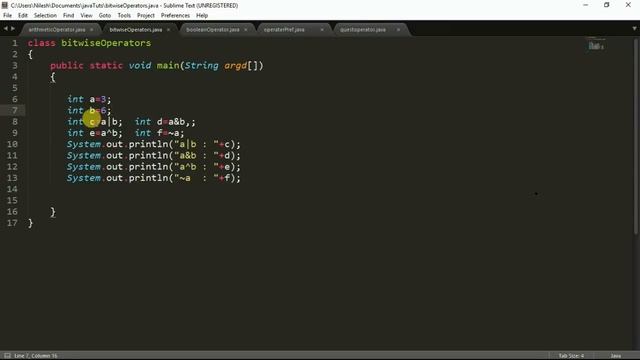Open the Goto menu

105,16
